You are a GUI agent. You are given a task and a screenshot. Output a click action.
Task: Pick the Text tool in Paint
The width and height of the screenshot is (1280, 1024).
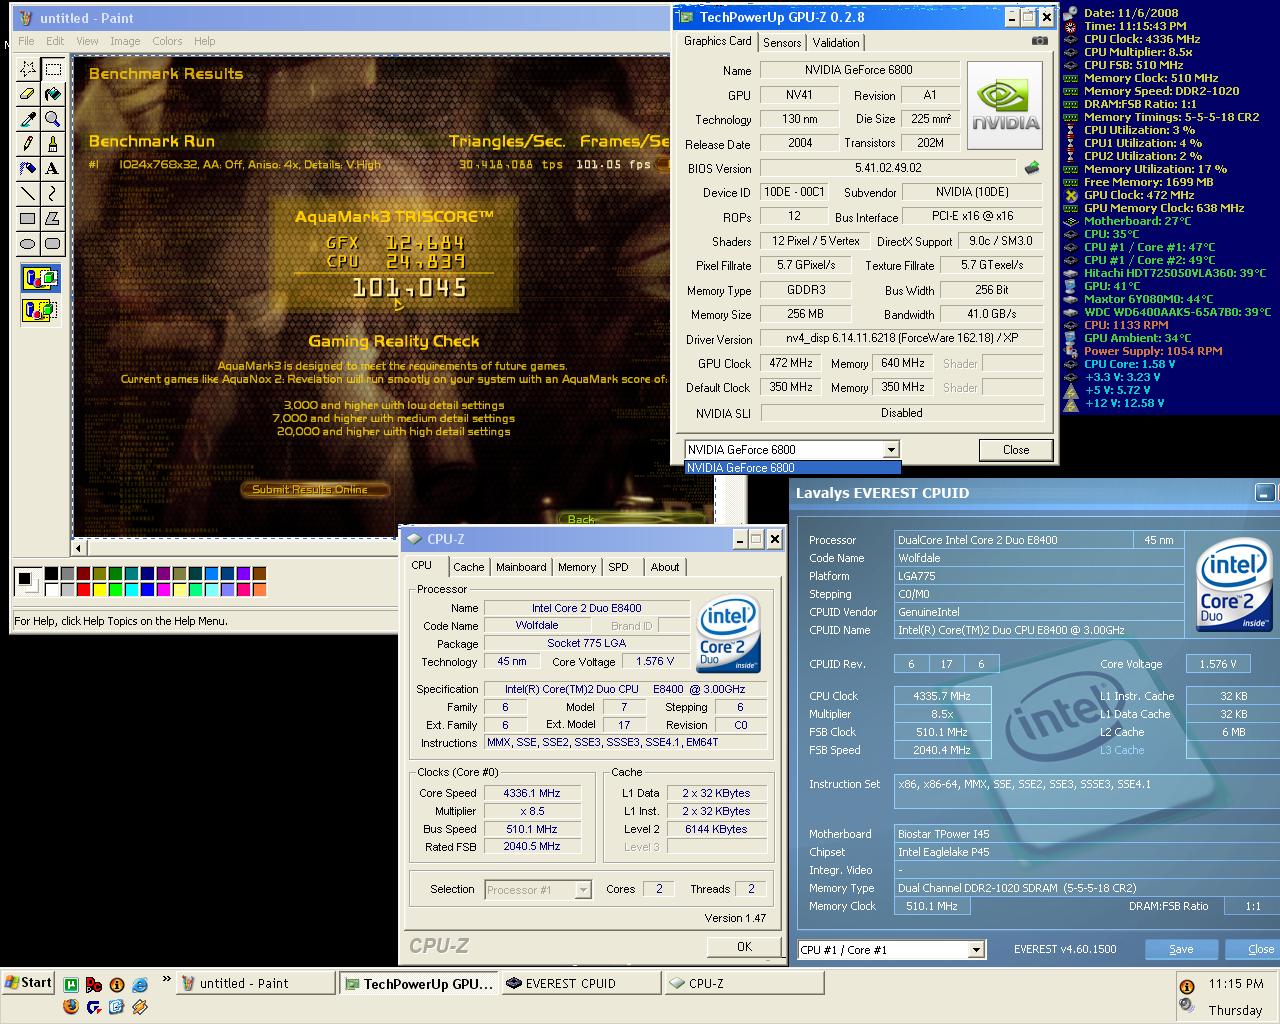tap(53, 169)
